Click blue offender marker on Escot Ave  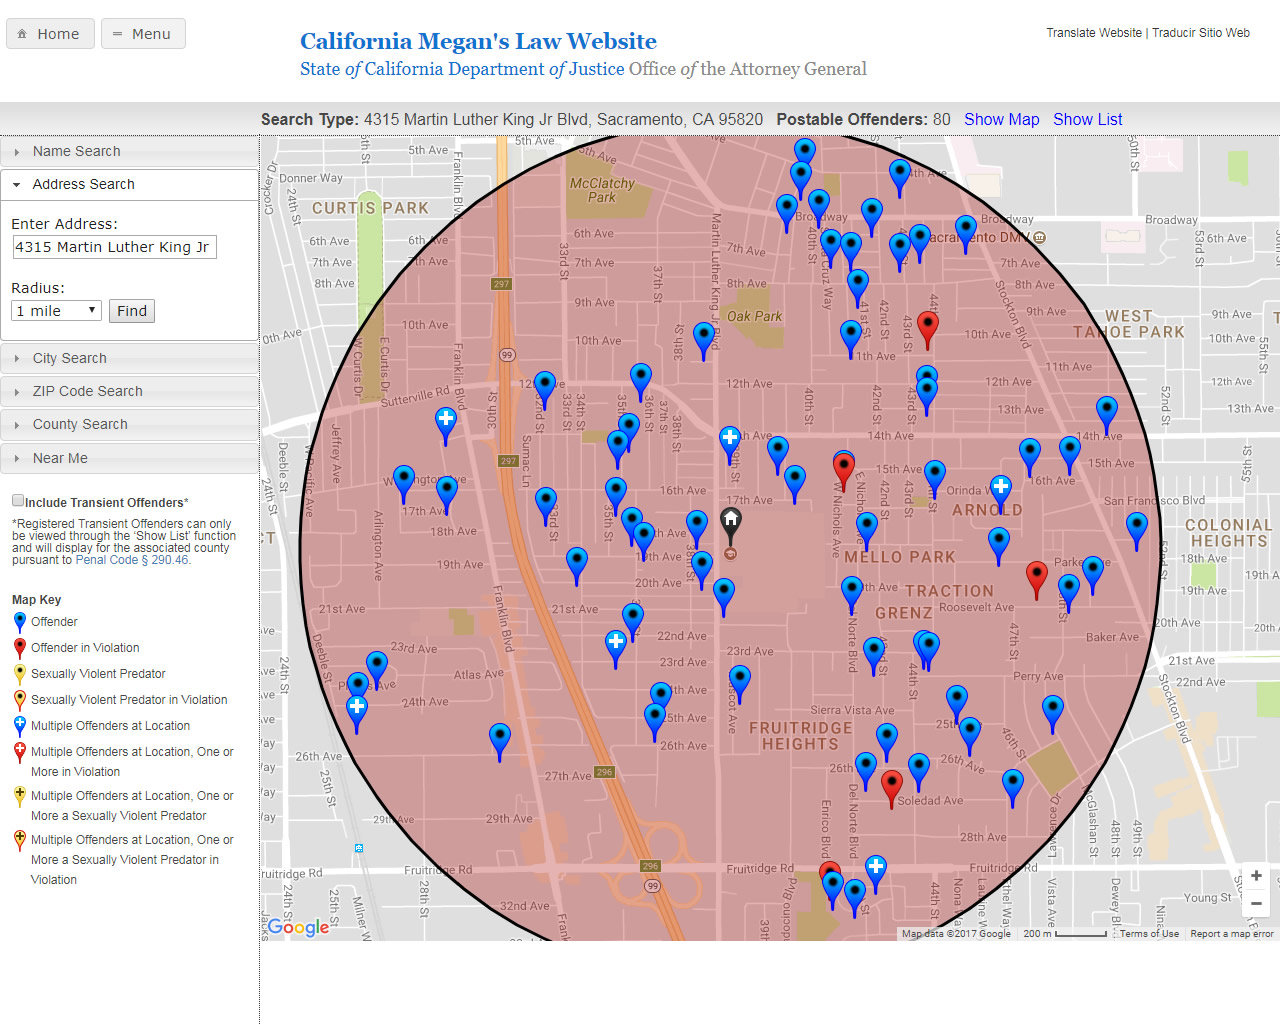(739, 683)
